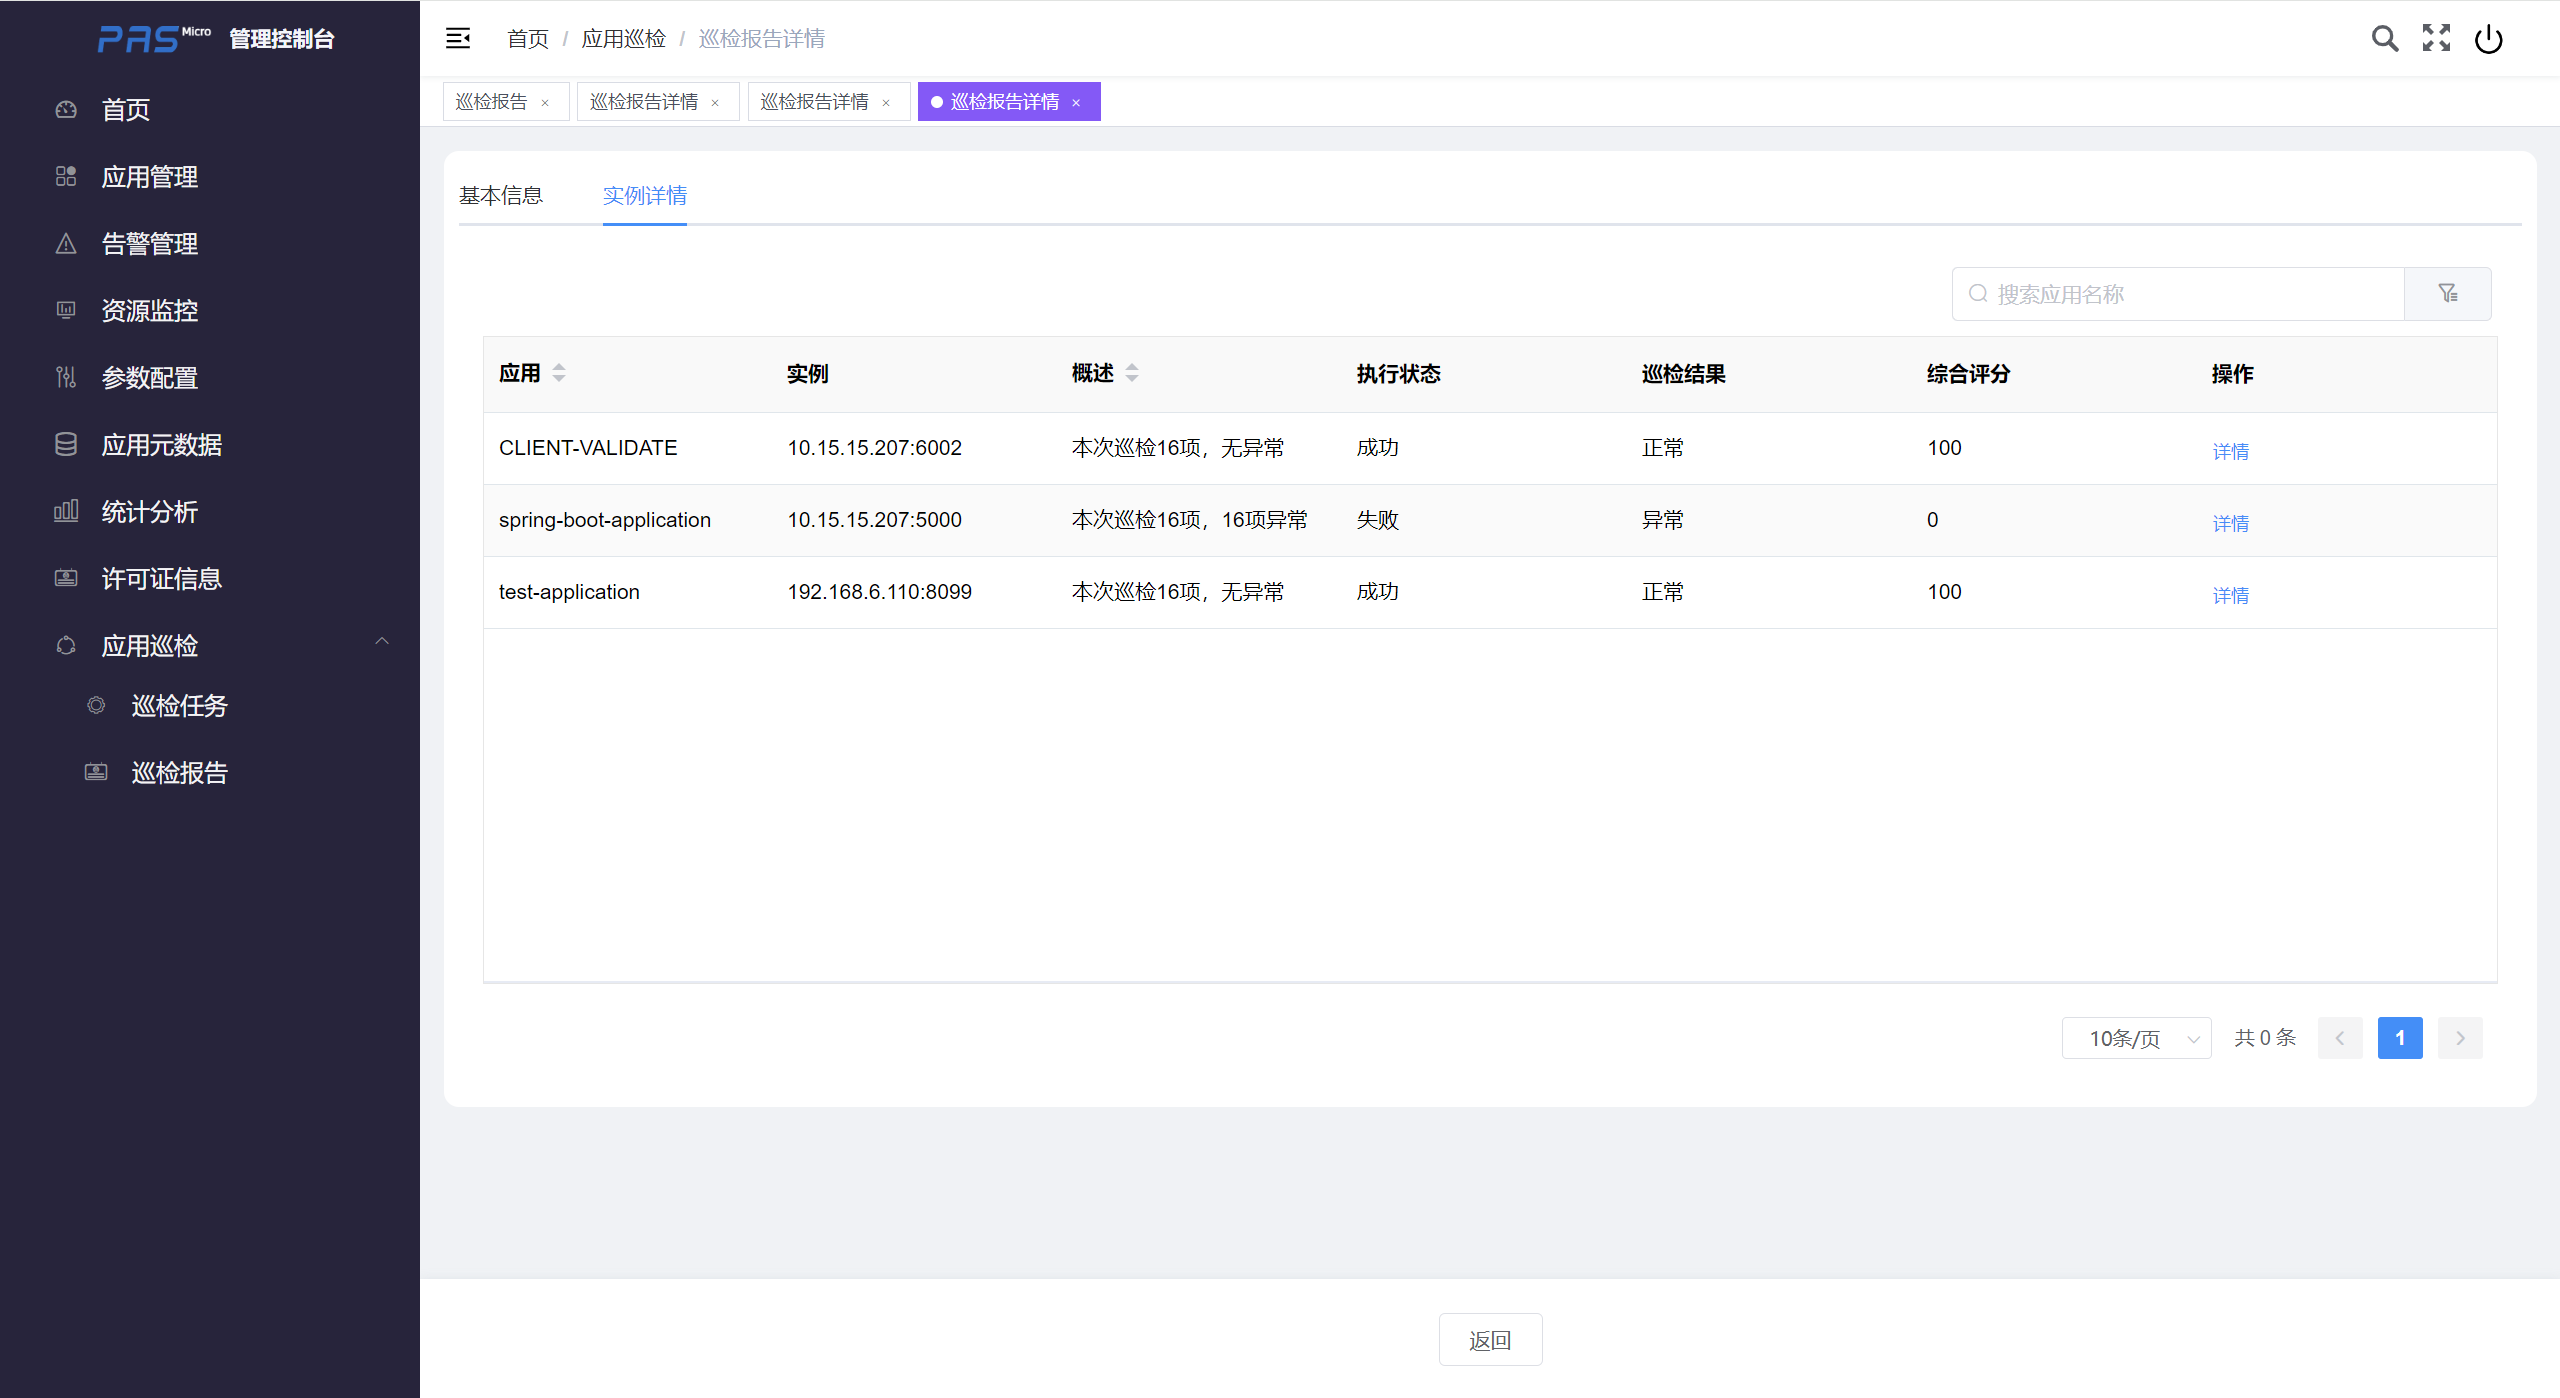Collapse the sidebar with hamburger icon

point(458,38)
